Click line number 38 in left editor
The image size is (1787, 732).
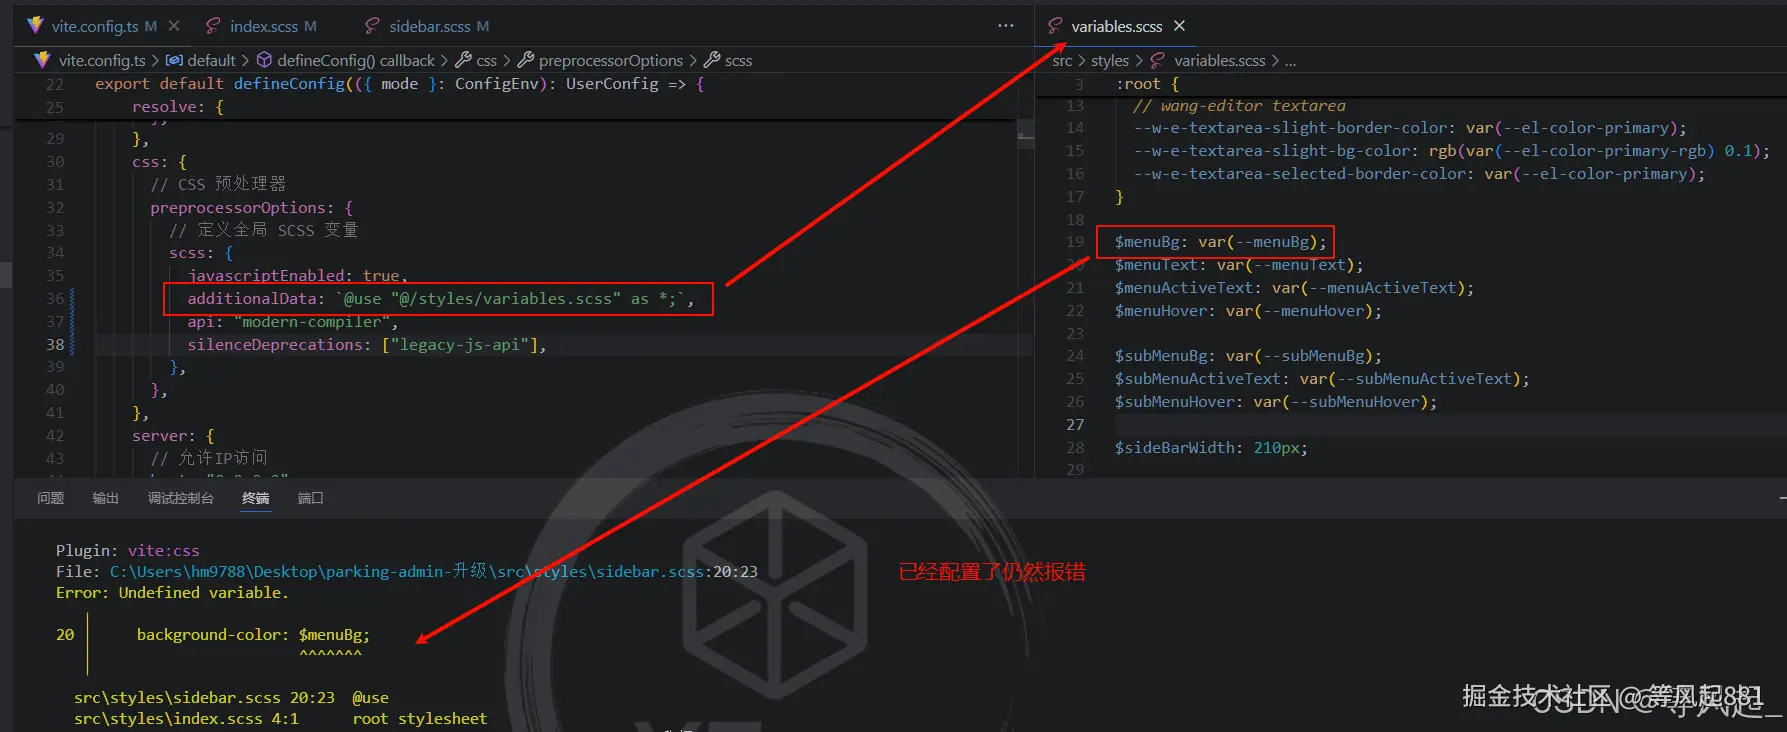[x=55, y=344]
